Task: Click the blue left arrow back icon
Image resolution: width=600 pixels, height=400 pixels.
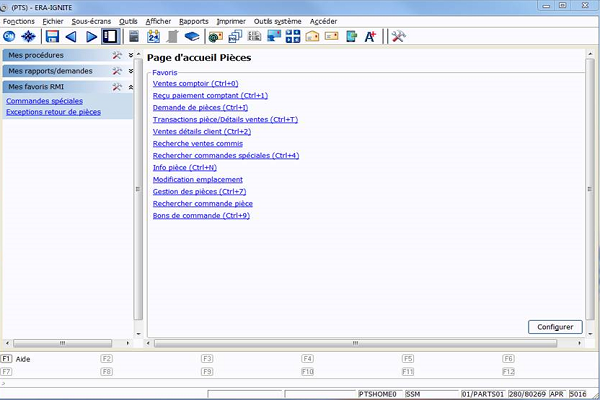Action: (71, 36)
